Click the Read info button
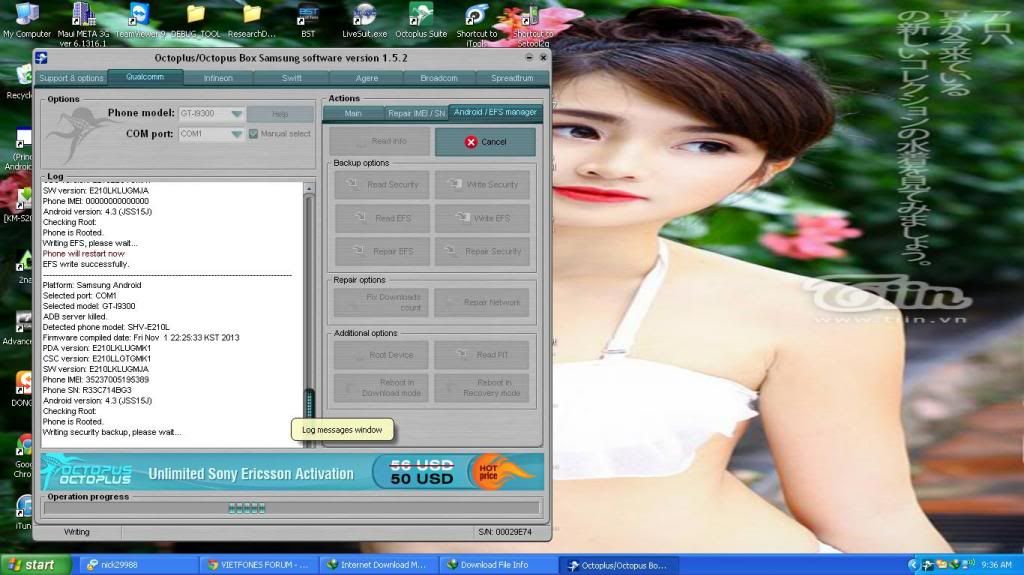1024x575 pixels. [380, 141]
